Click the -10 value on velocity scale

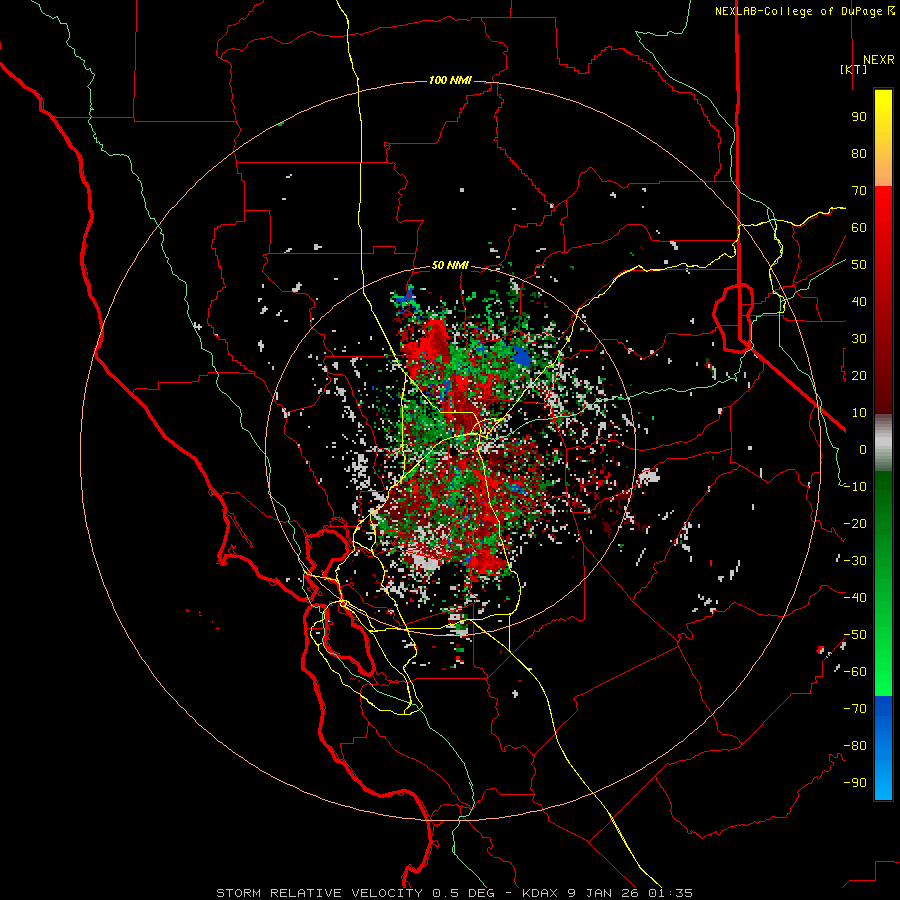855,487
